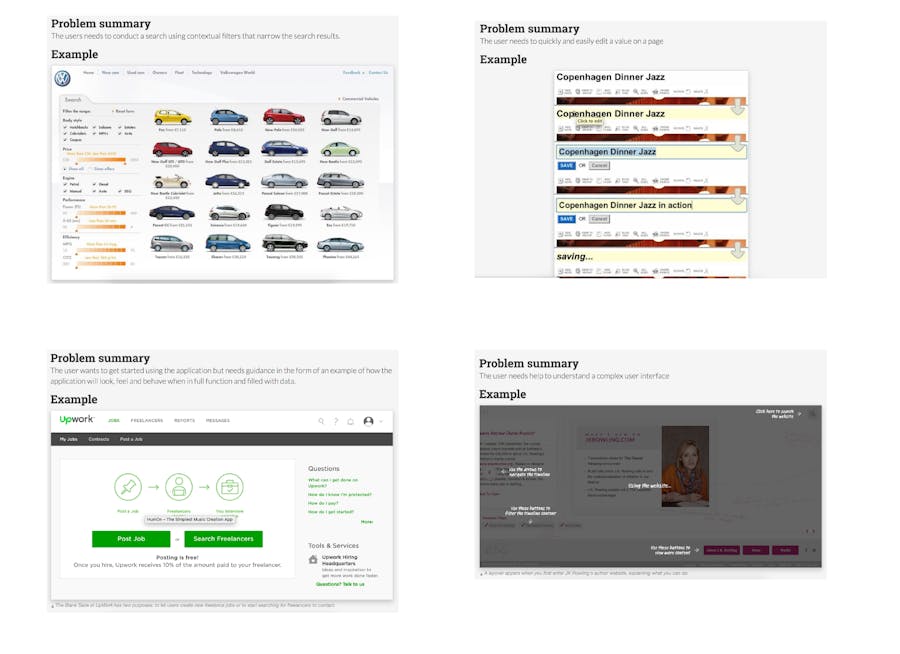Screen dimensions: 900x654
Task: Toggle the Manual gearbox checkbox
Action: [65, 191]
